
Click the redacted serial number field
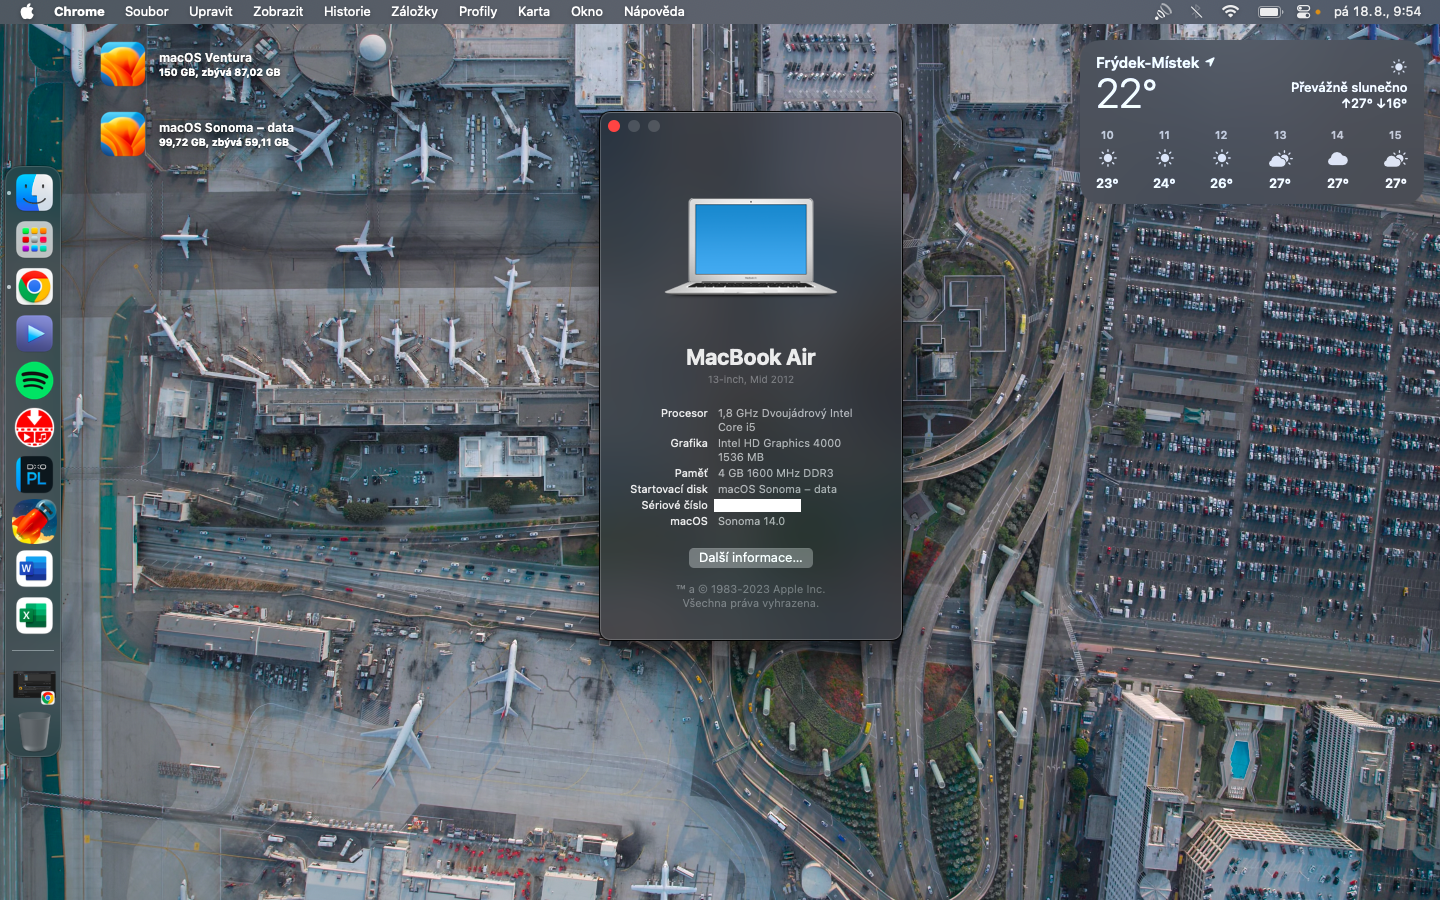tap(757, 505)
